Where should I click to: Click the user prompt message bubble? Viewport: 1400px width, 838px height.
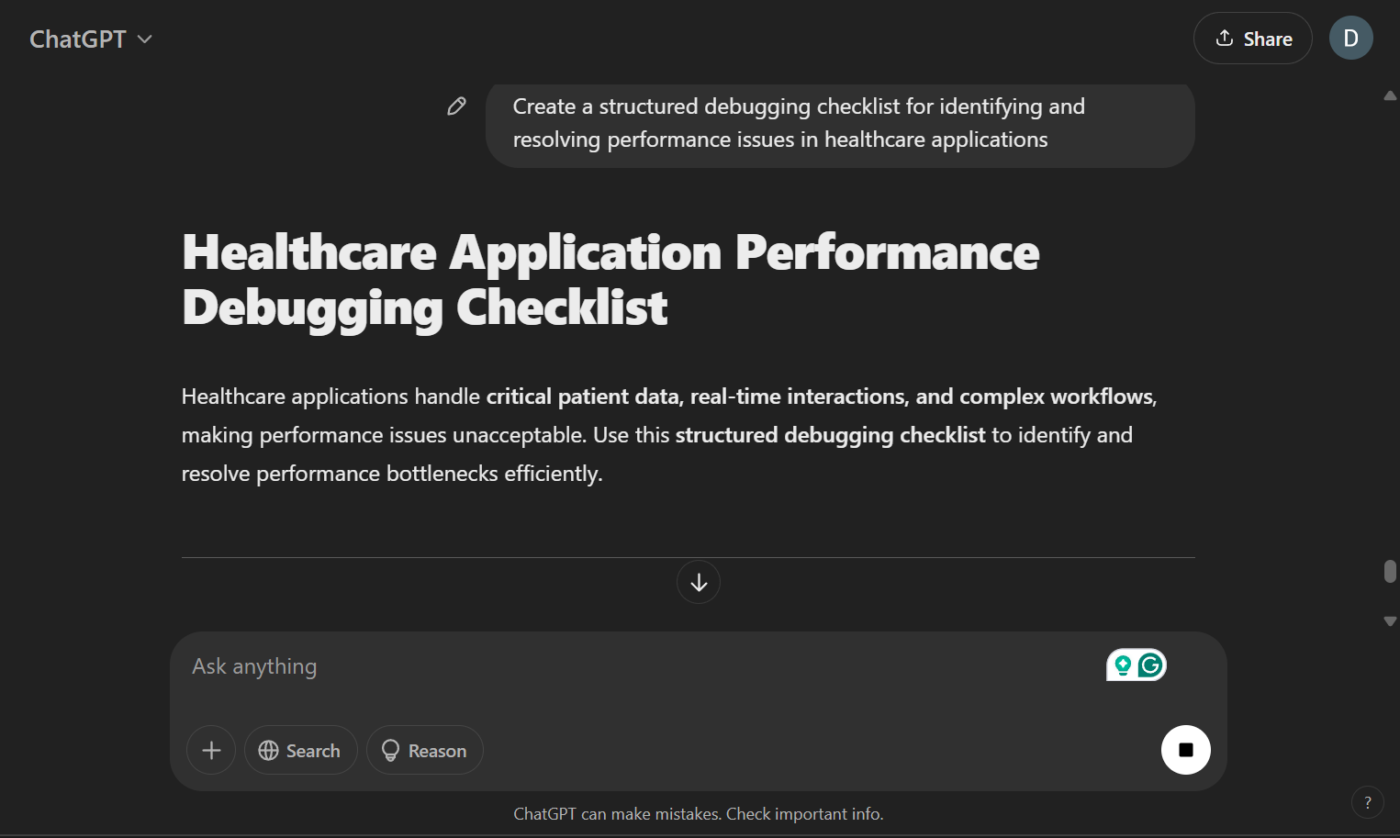click(x=840, y=123)
